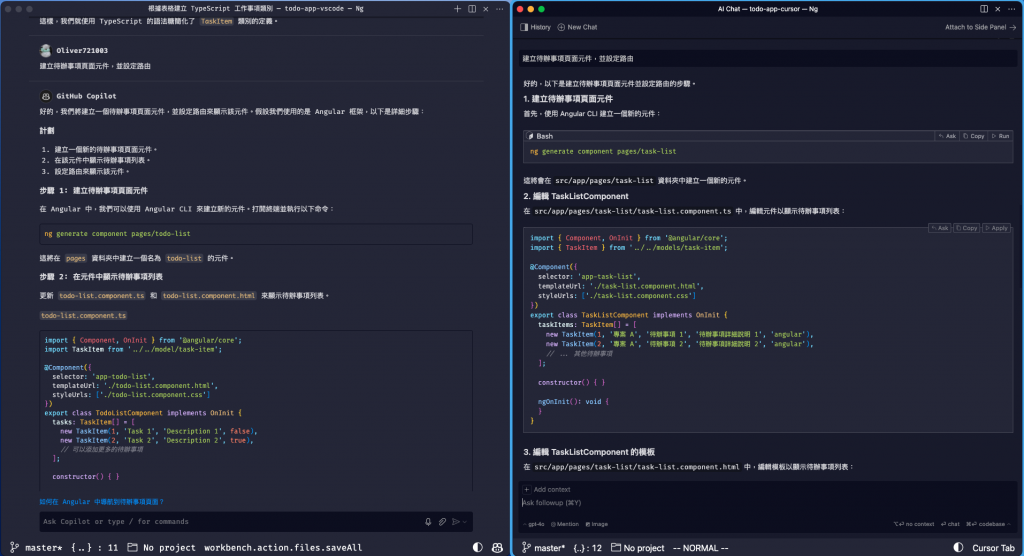Copy the TaskListComponent code block
Screen dimensions: 1024x556
click(966, 228)
